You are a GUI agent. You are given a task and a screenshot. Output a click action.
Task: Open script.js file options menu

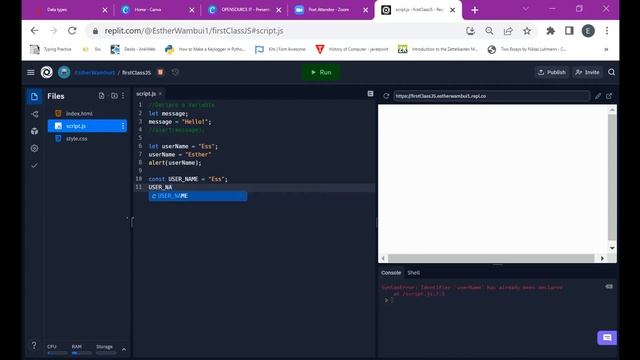click(123, 126)
